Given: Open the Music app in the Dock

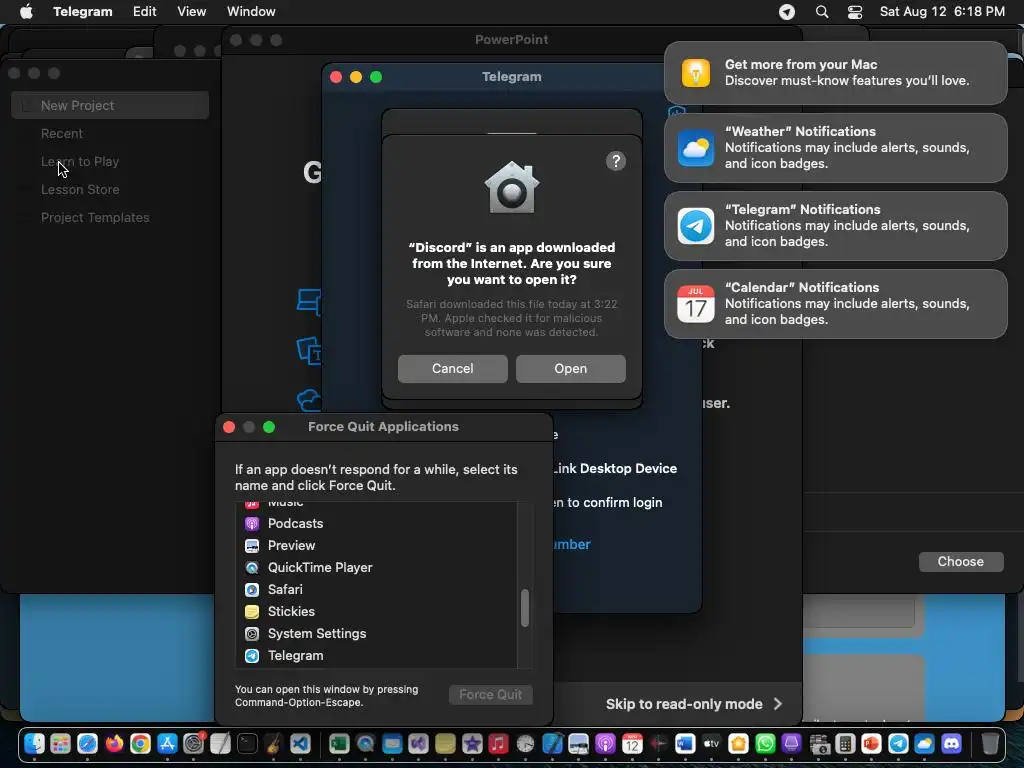Looking at the screenshot, I should point(498,743).
